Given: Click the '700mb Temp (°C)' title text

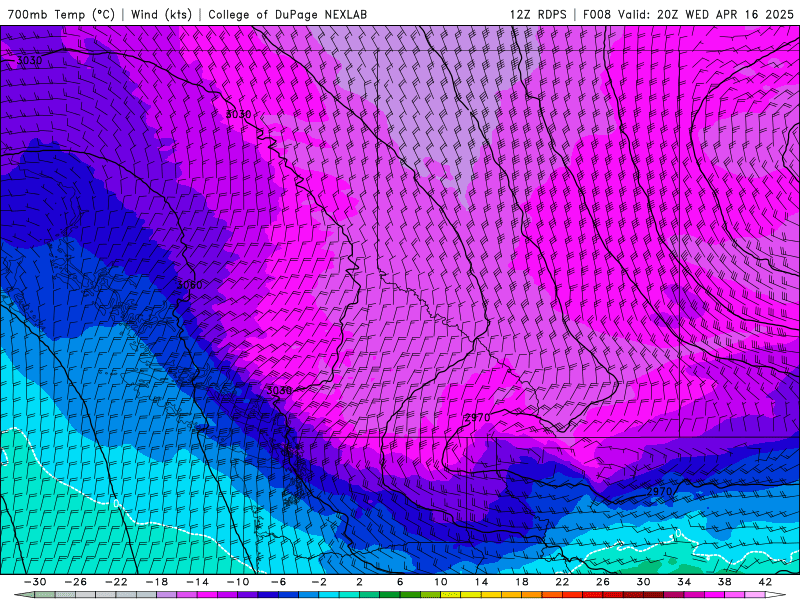Looking at the screenshot, I should coord(61,14).
